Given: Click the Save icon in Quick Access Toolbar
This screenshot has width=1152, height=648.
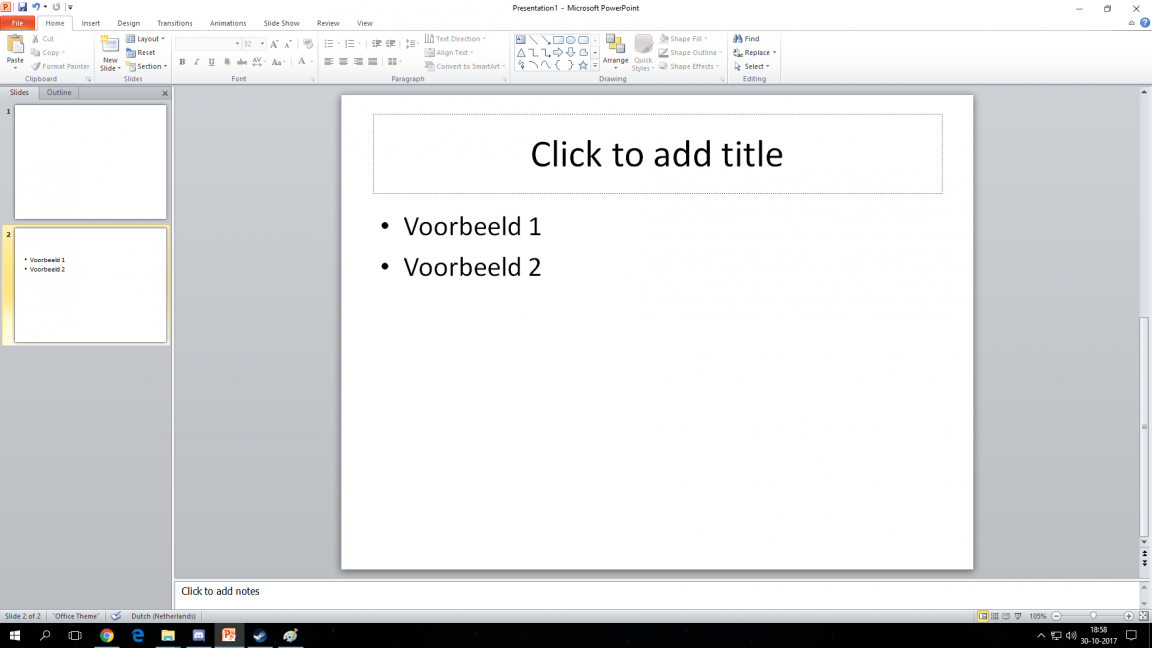Looking at the screenshot, I should point(22,7).
